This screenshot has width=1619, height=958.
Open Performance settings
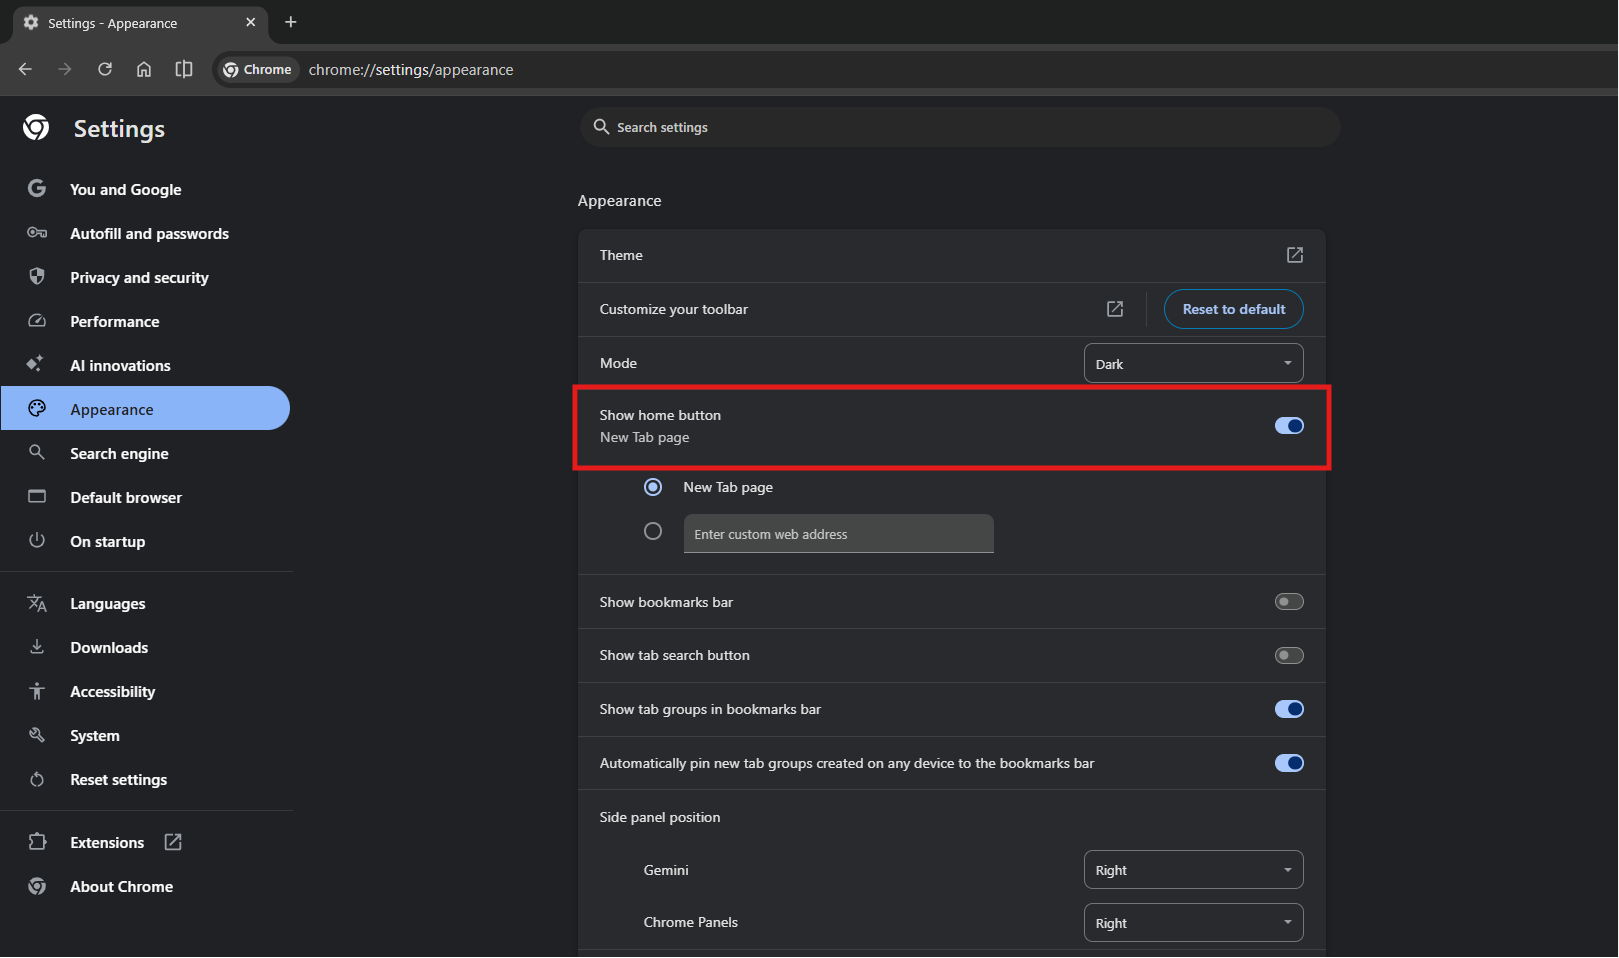(115, 322)
